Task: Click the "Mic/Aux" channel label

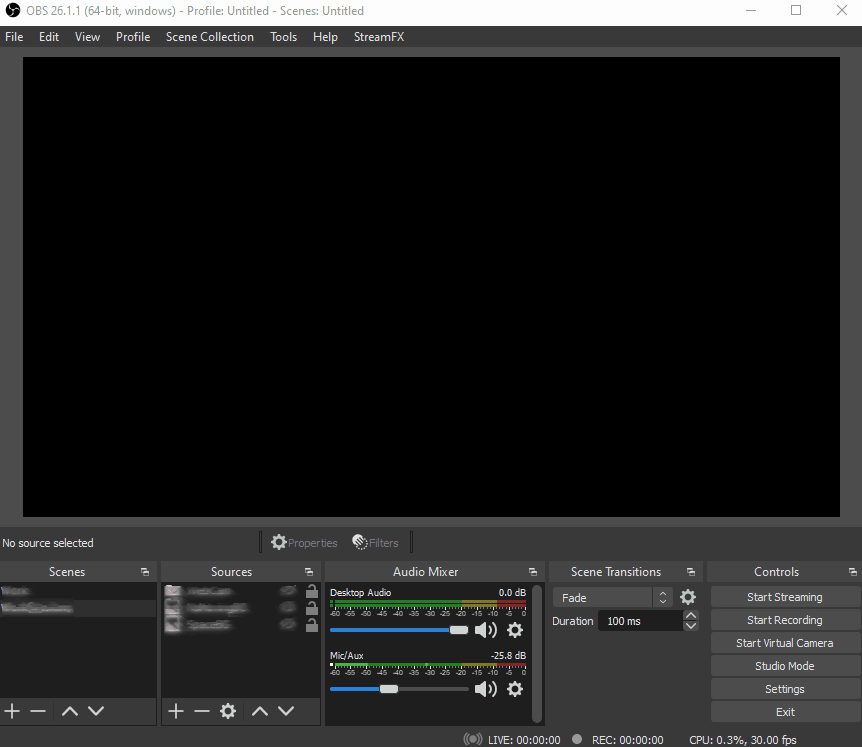Action: tap(347, 656)
